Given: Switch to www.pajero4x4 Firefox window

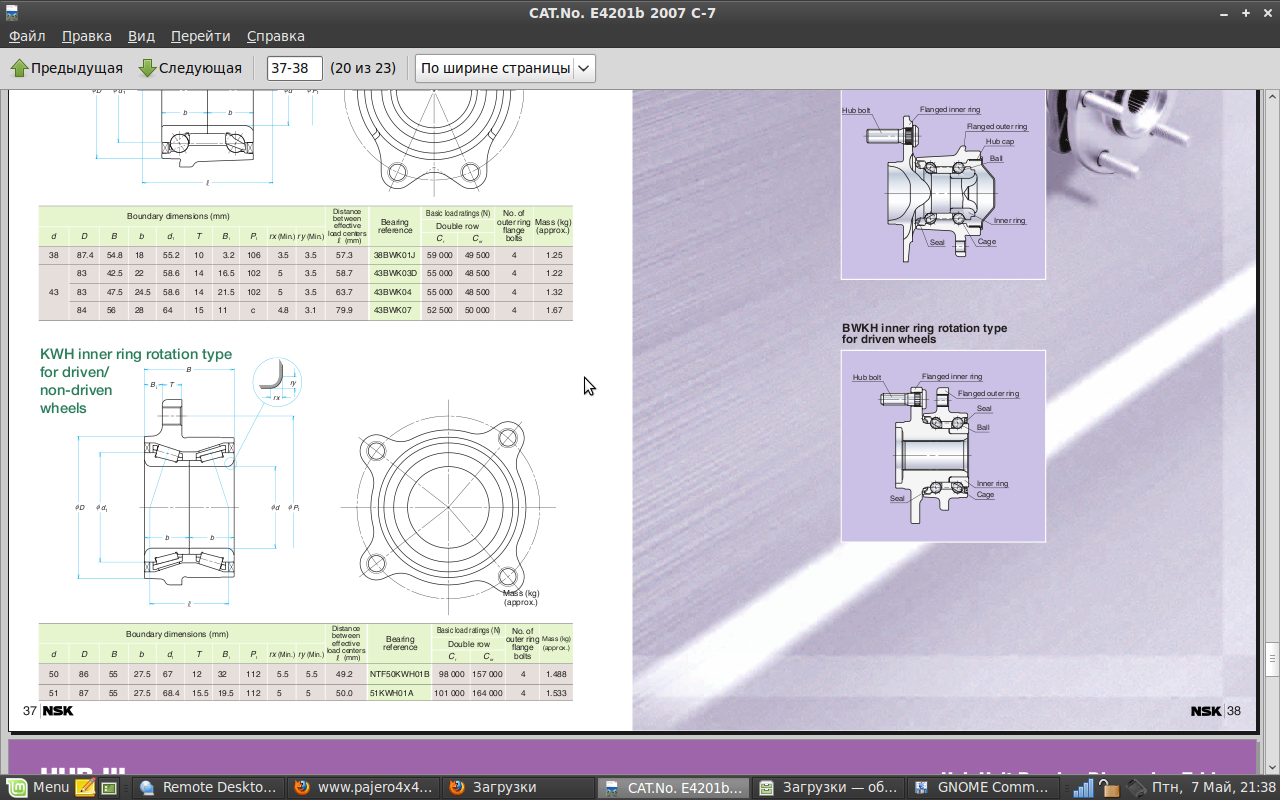Looking at the screenshot, I should [x=363, y=787].
